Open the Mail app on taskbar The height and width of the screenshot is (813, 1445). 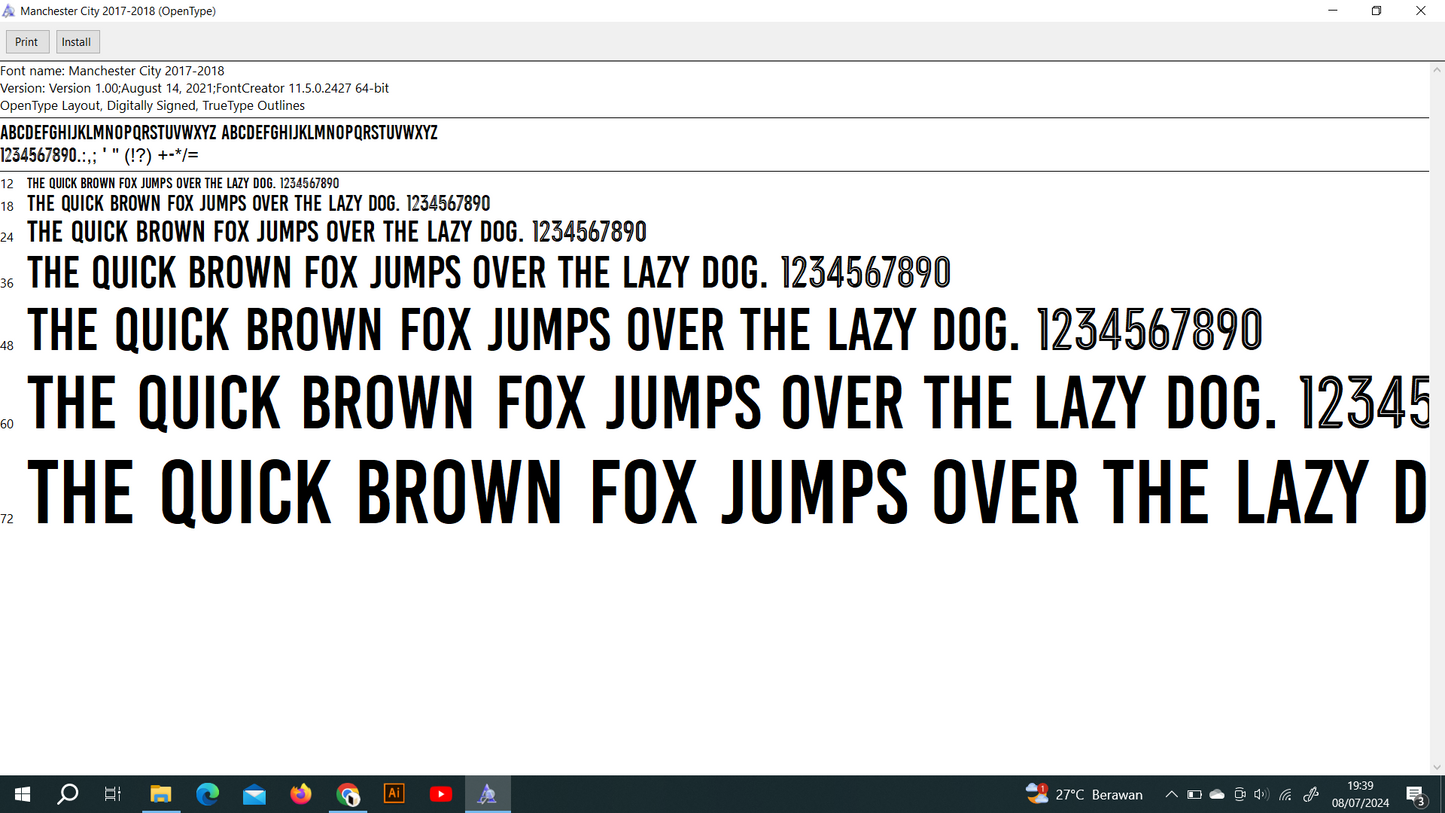(x=254, y=794)
